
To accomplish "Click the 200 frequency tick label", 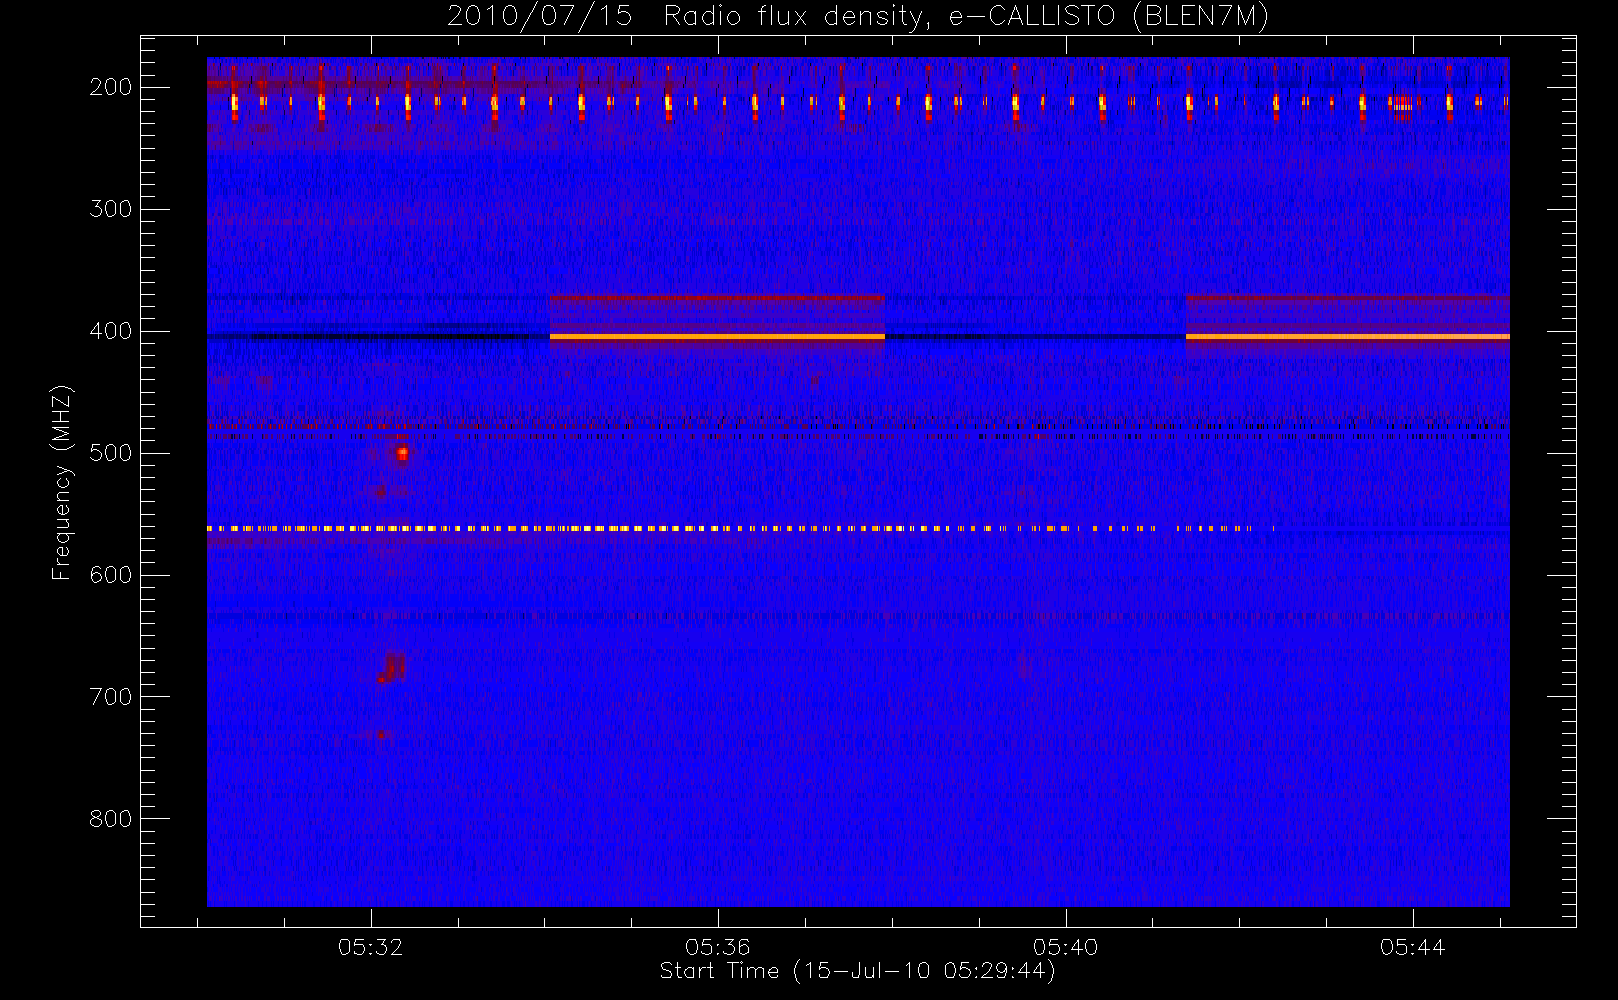I will [x=111, y=87].
